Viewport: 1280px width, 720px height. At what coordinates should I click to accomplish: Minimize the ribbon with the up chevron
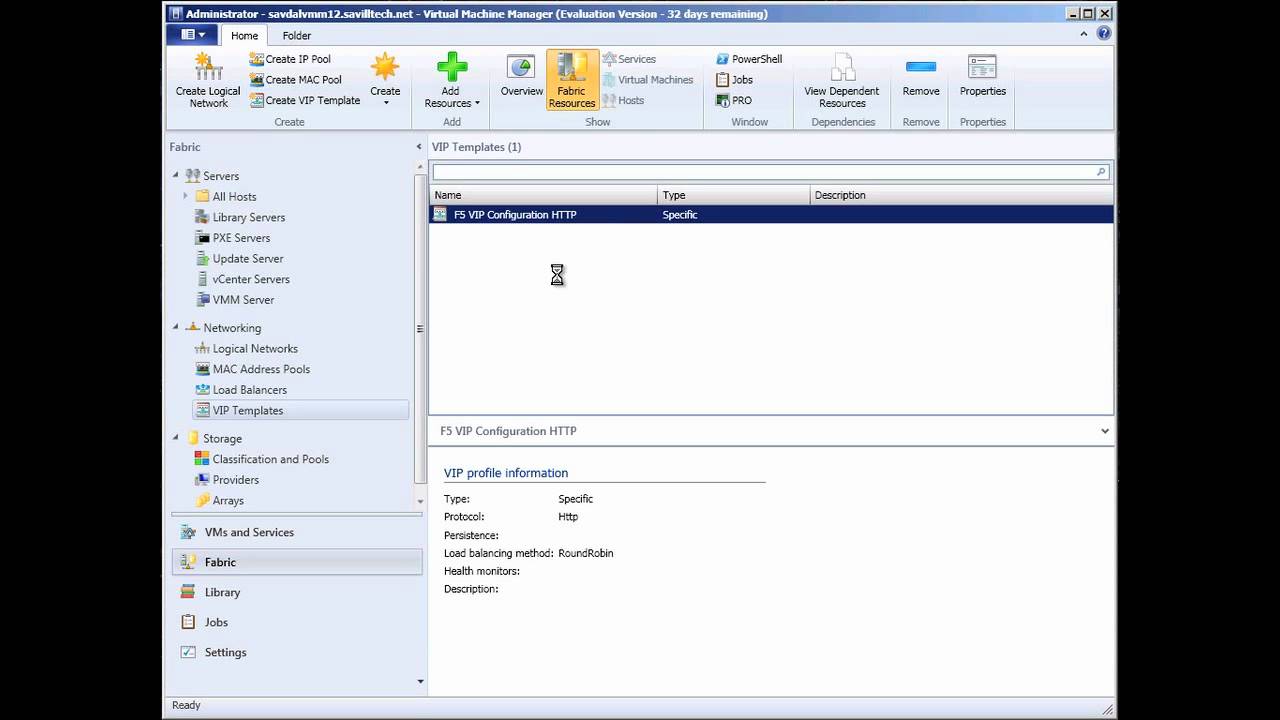tap(1084, 34)
